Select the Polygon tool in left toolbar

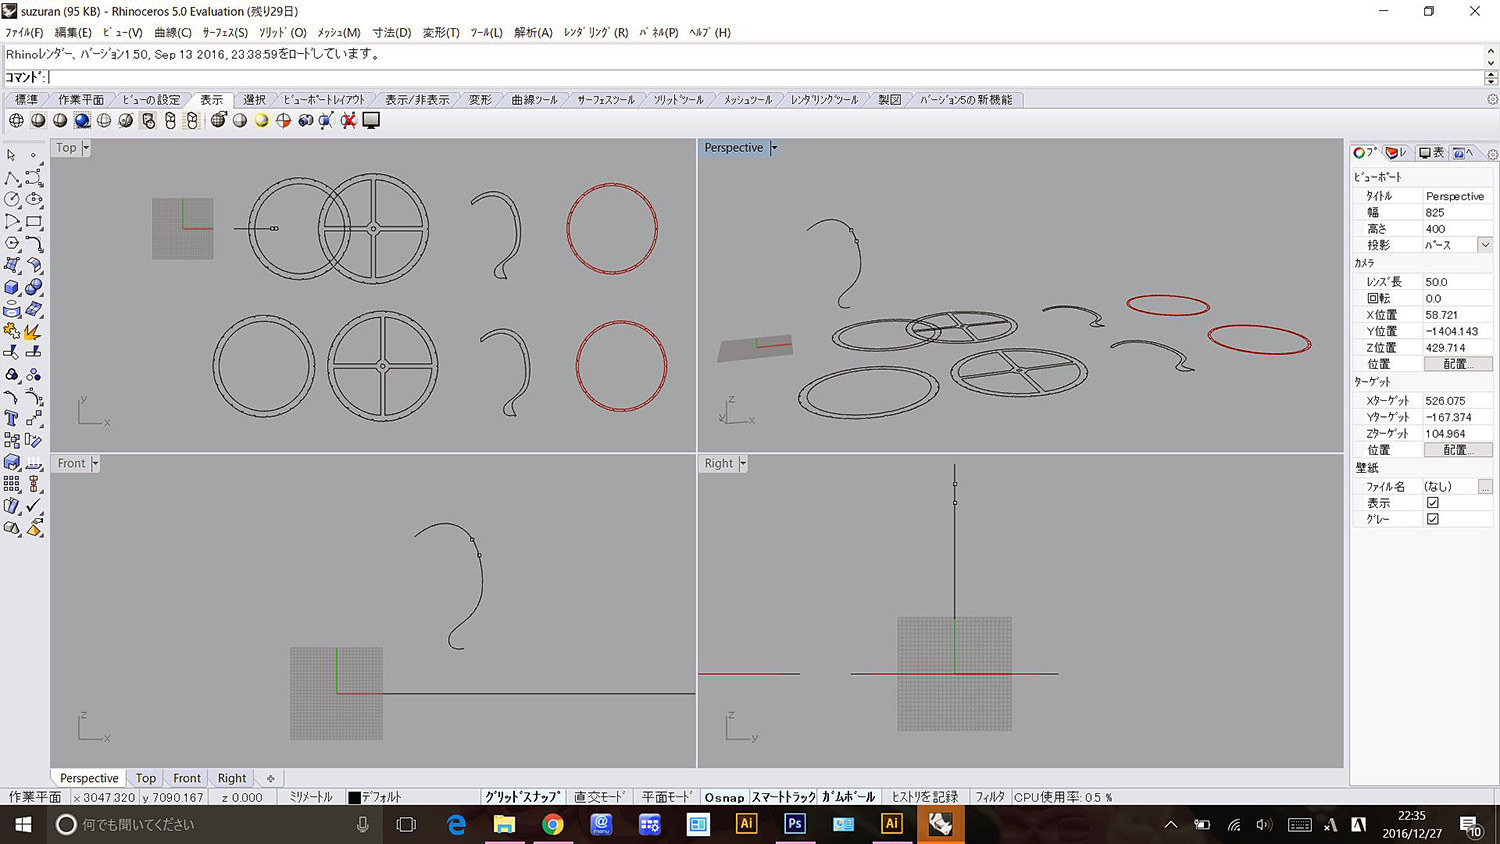click(12, 243)
